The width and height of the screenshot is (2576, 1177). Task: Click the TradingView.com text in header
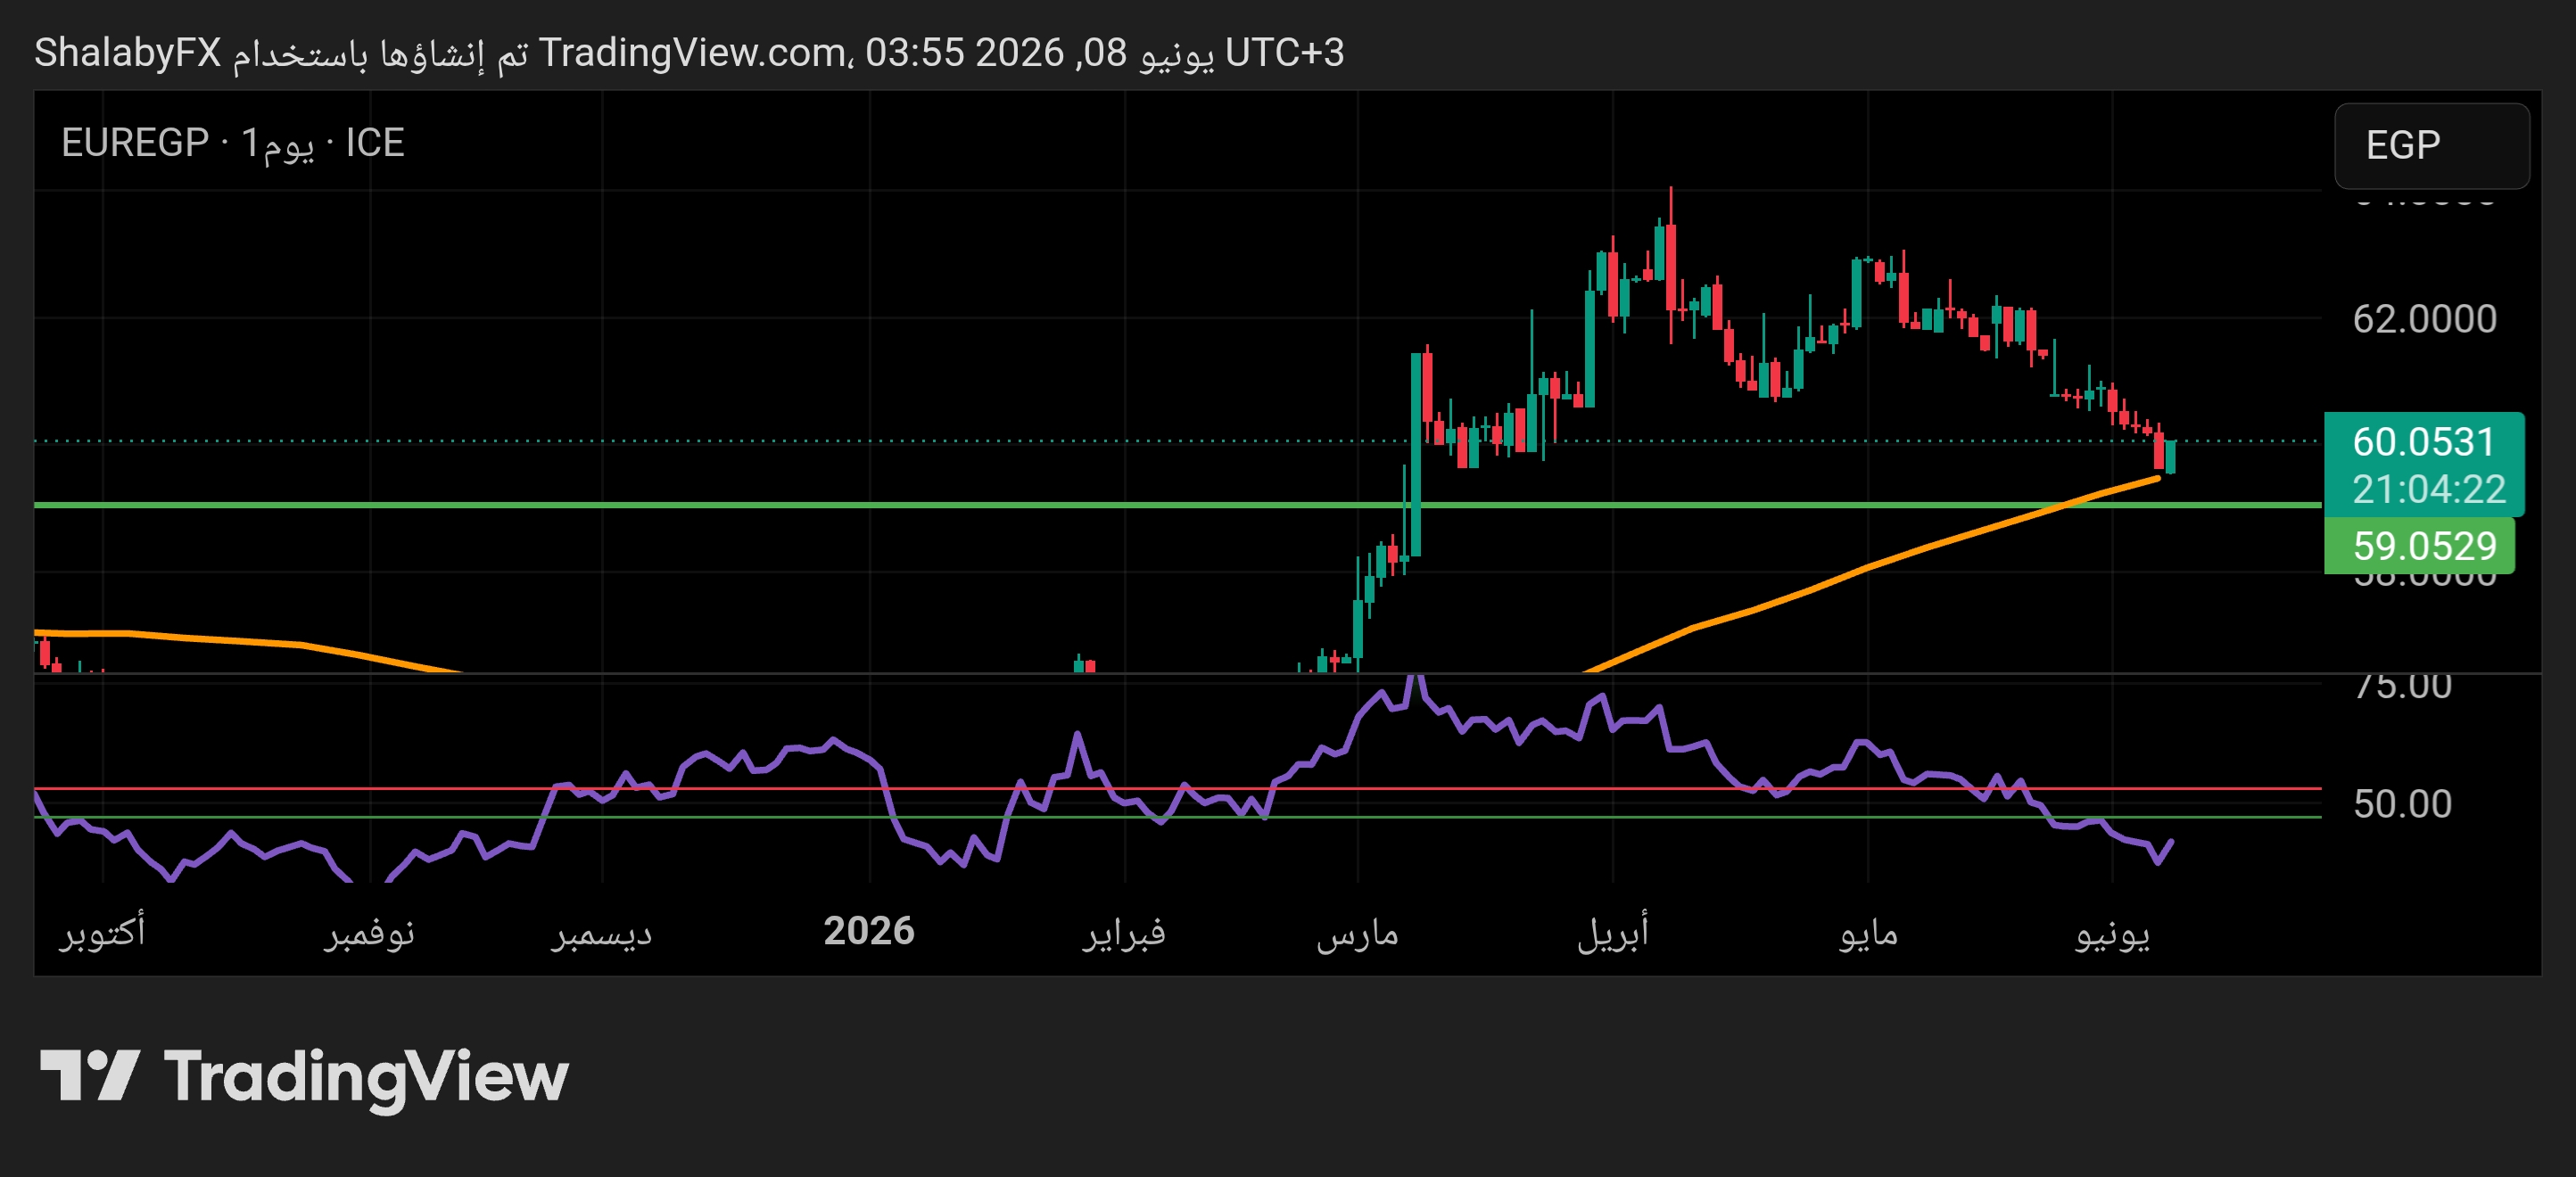click(x=692, y=52)
